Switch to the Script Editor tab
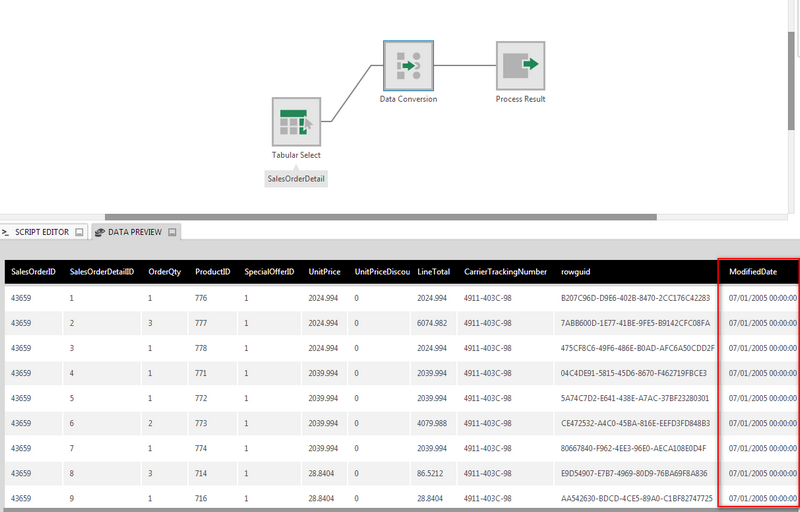The height and width of the screenshot is (512, 800). pos(41,232)
